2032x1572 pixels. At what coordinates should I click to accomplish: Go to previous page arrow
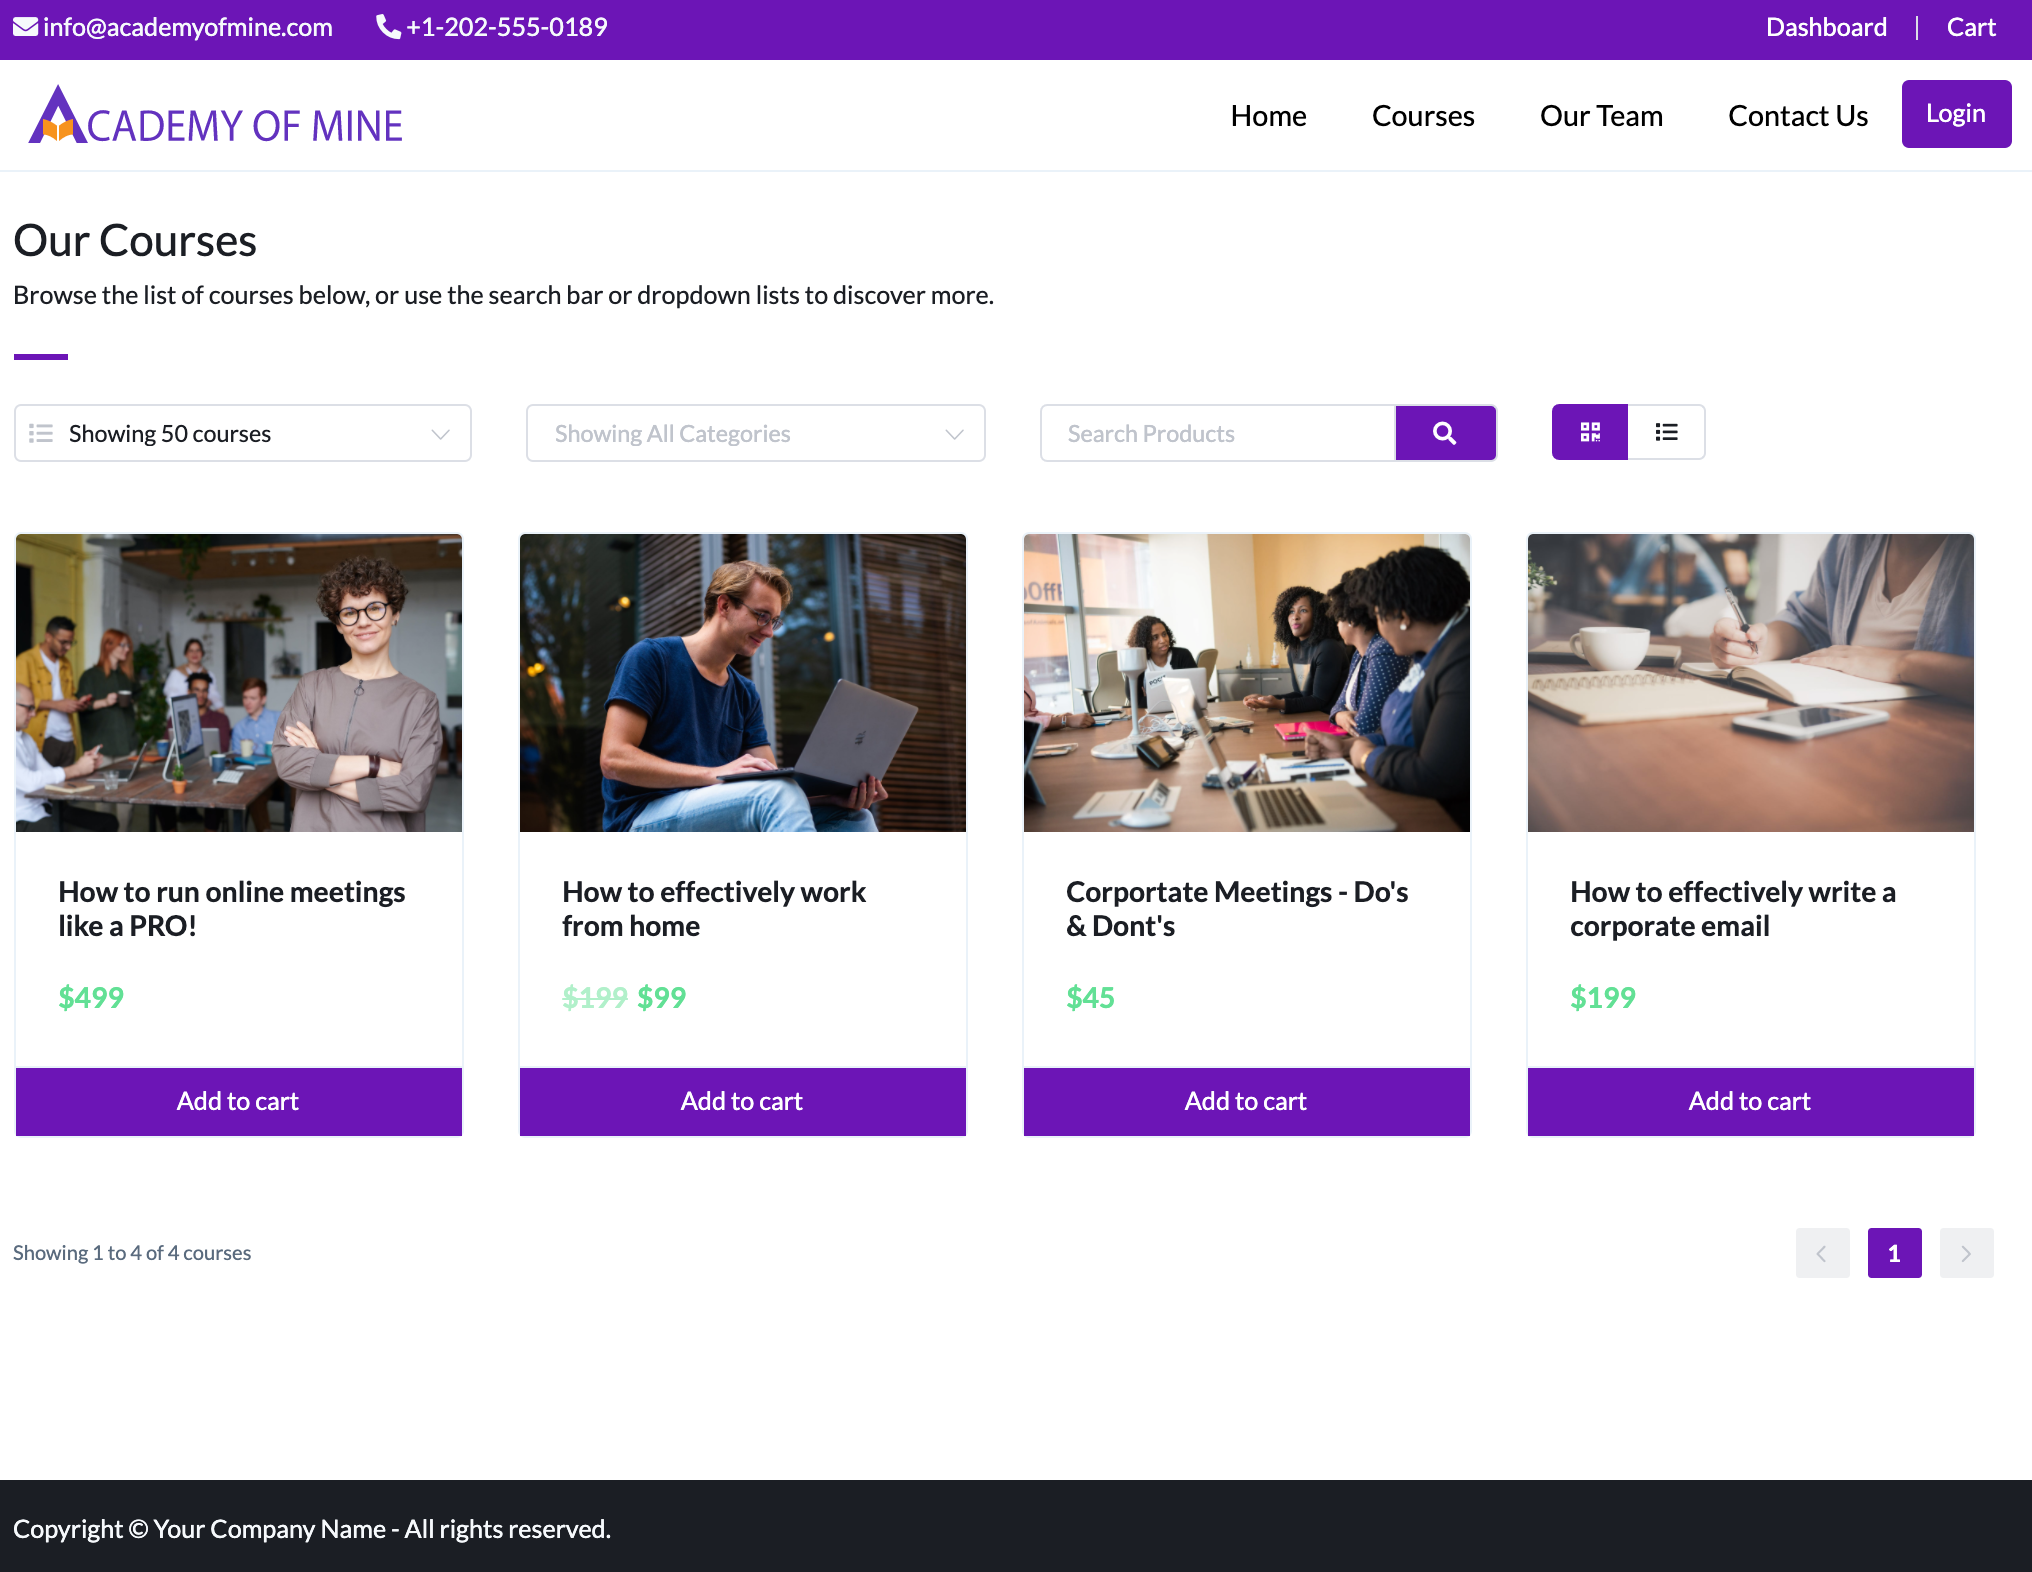1822,1253
